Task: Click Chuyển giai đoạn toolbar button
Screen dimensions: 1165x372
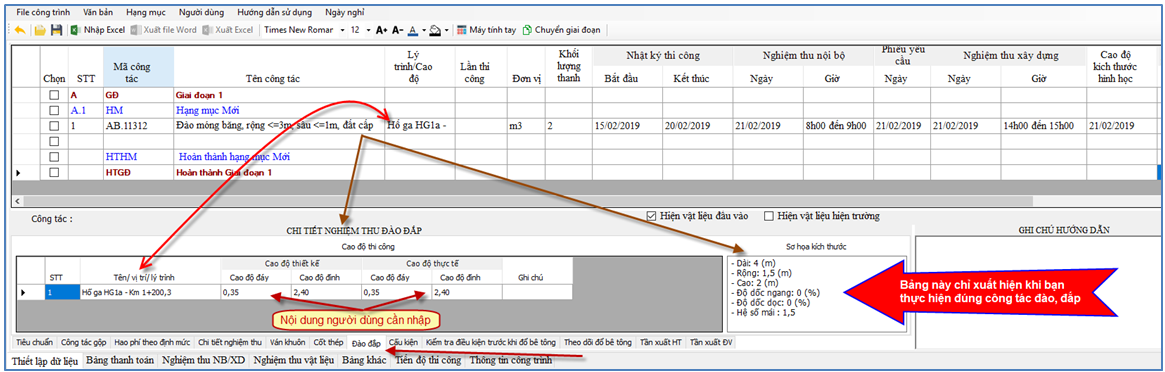Action: pos(562,30)
